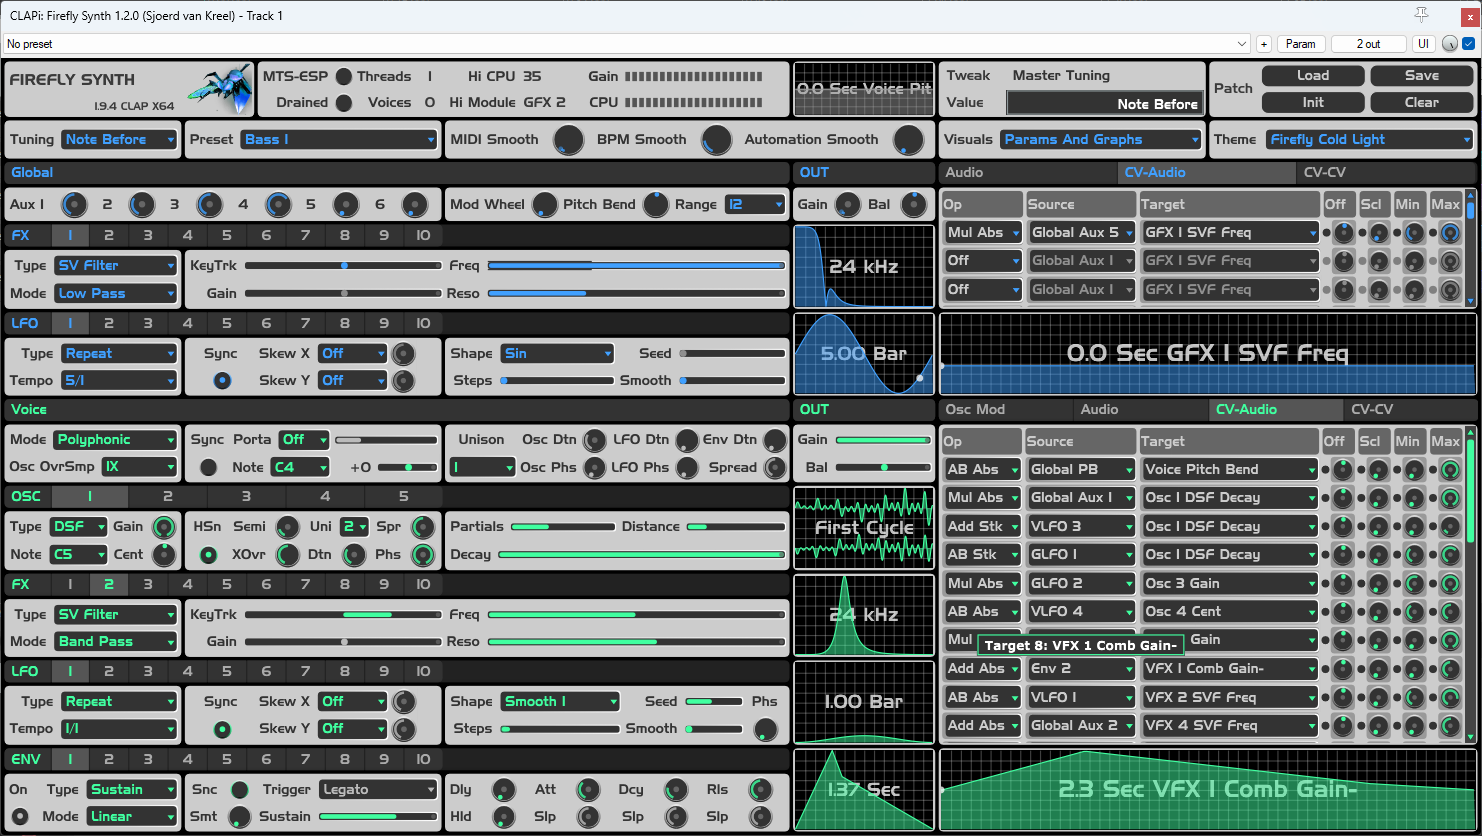Toggle the Voice Porta Sync button
Viewport: 1482px width, 836px height.
[208, 467]
